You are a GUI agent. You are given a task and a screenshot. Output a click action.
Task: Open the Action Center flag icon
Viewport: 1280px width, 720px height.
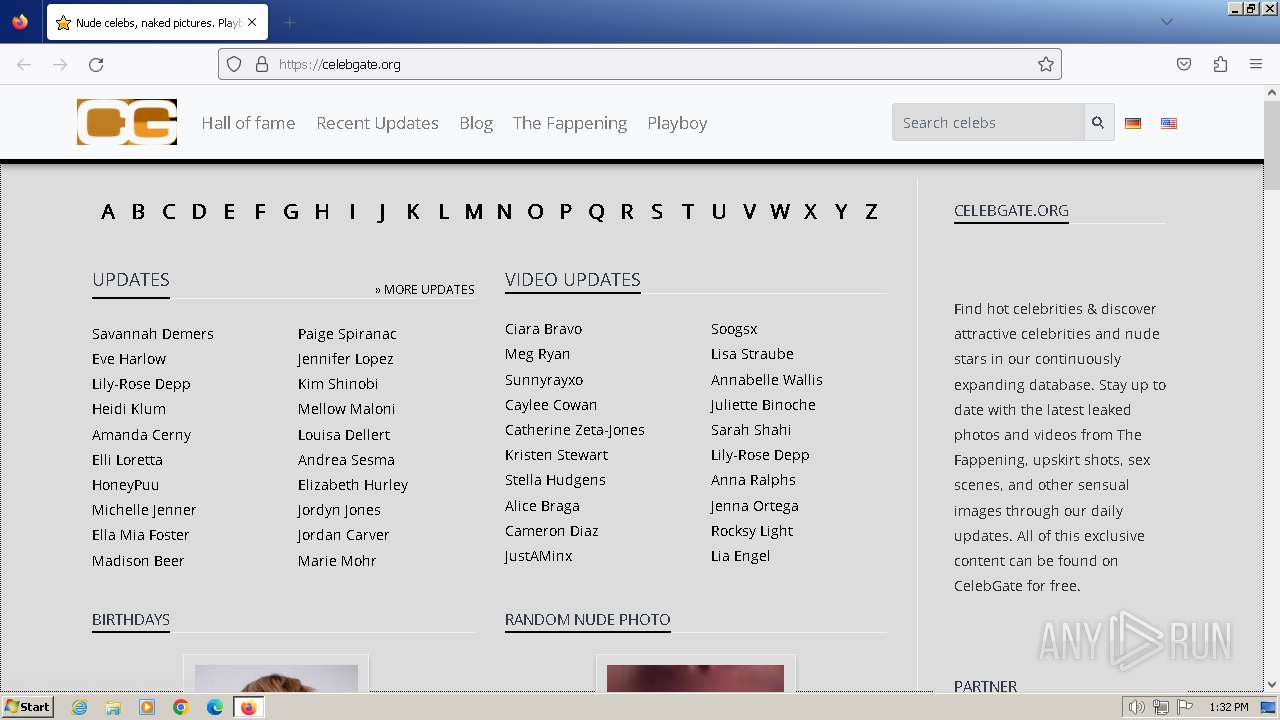click(1185, 707)
